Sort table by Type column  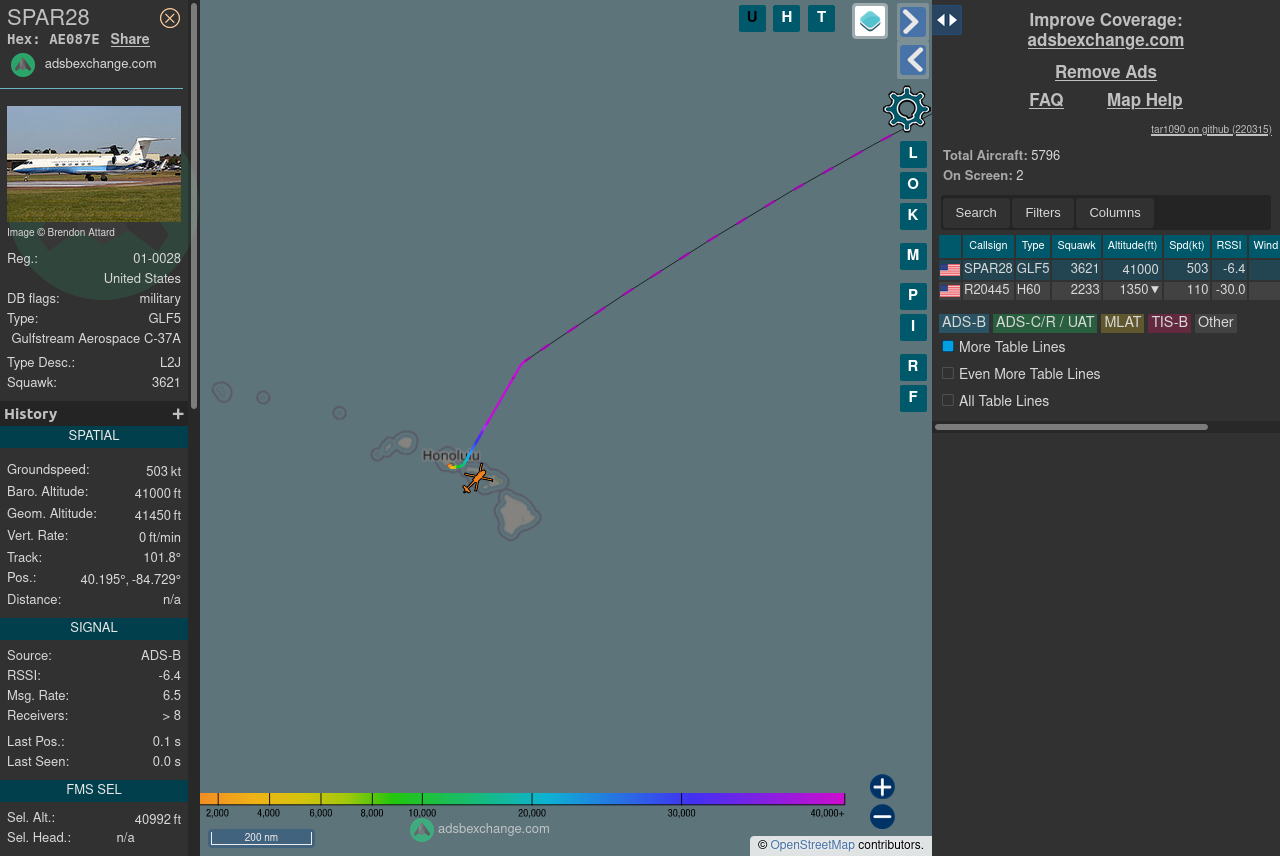coord(1033,246)
